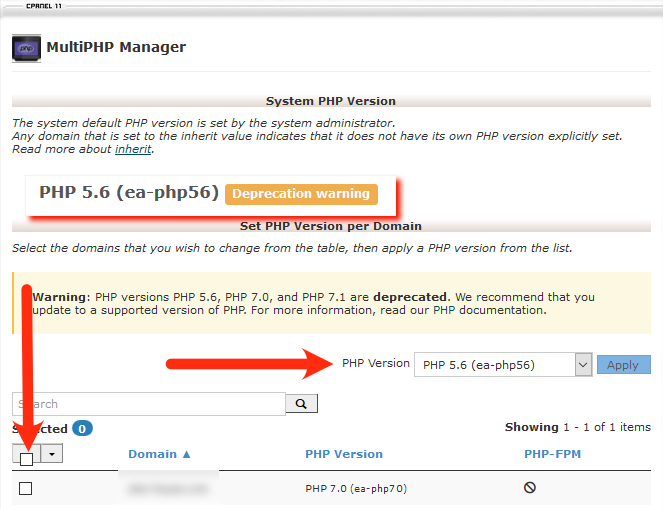The width and height of the screenshot is (663, 509).
Task: Open the inherit documentation link
Action: 133,149
